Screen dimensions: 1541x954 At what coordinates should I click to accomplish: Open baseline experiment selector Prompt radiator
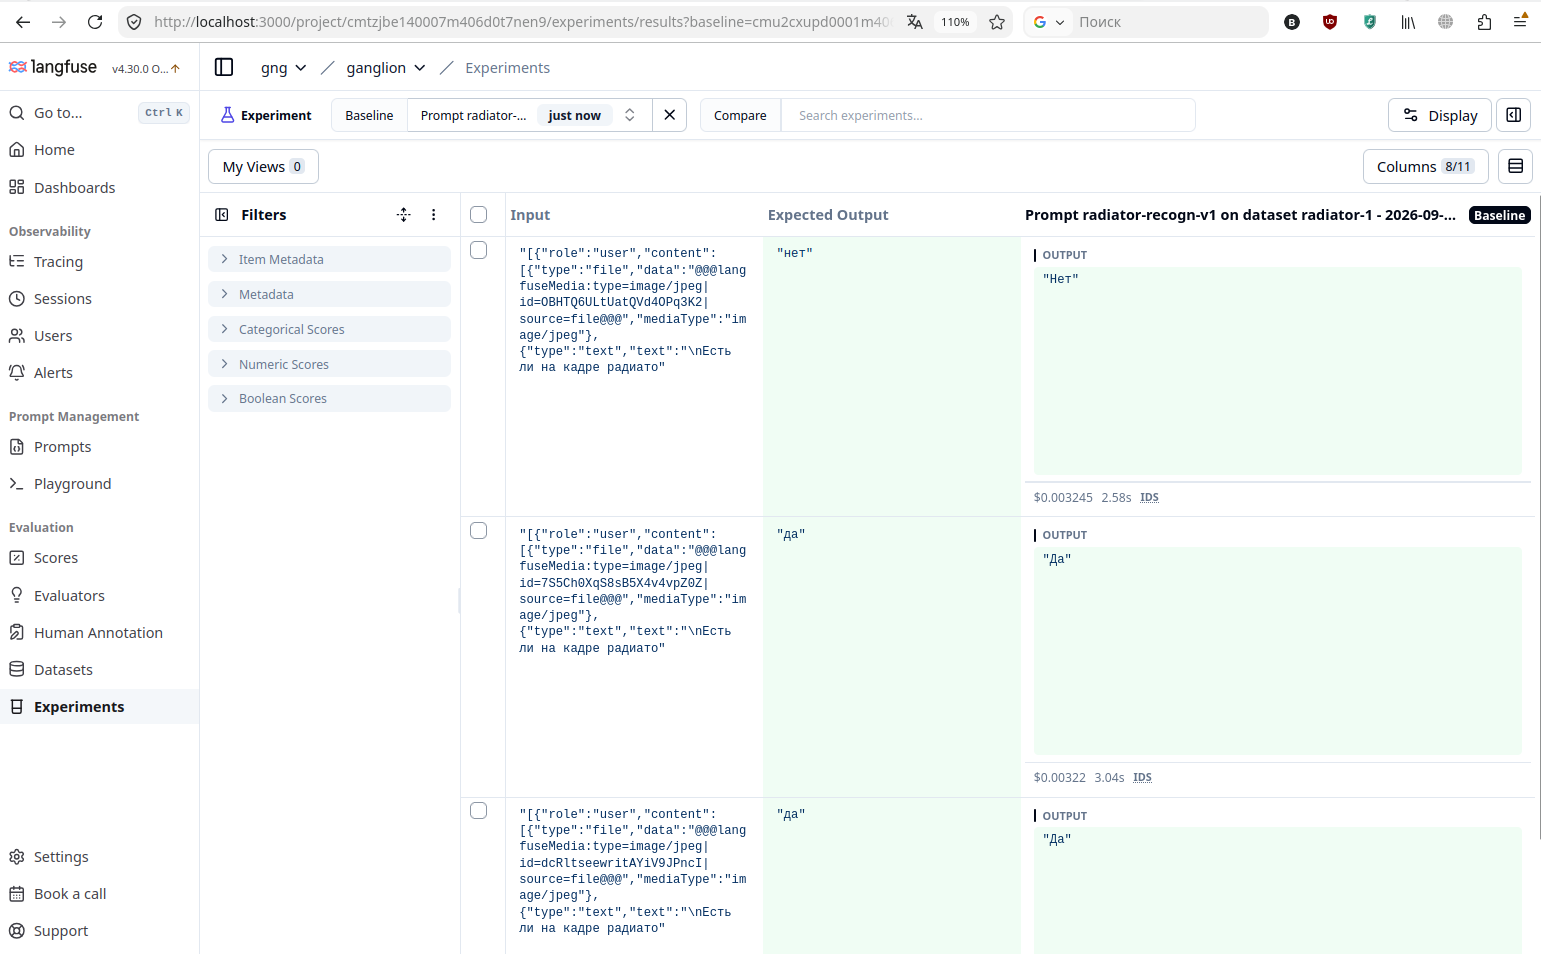point(529,115)
